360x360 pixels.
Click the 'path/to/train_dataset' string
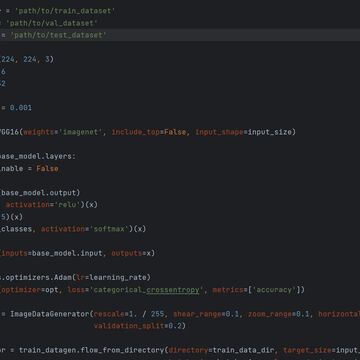pos(65,11)
